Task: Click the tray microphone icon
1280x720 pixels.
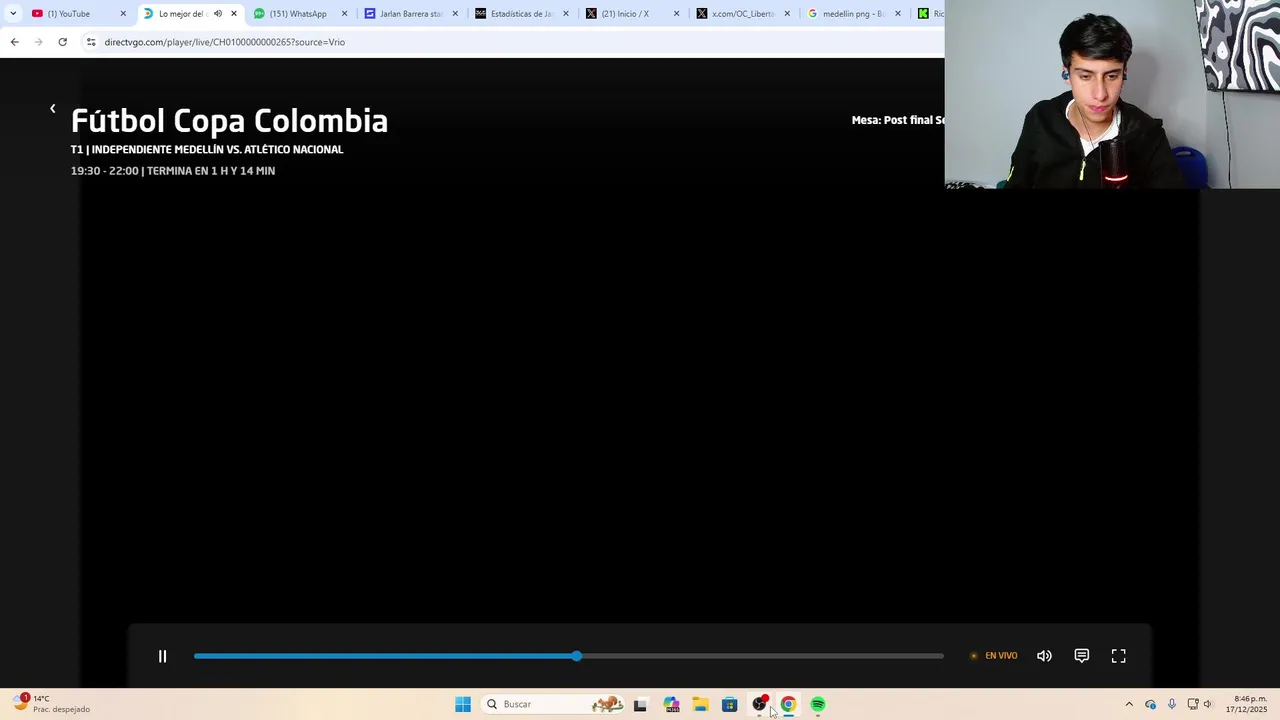Action: pyautogui.click(x=1172, y=704)
